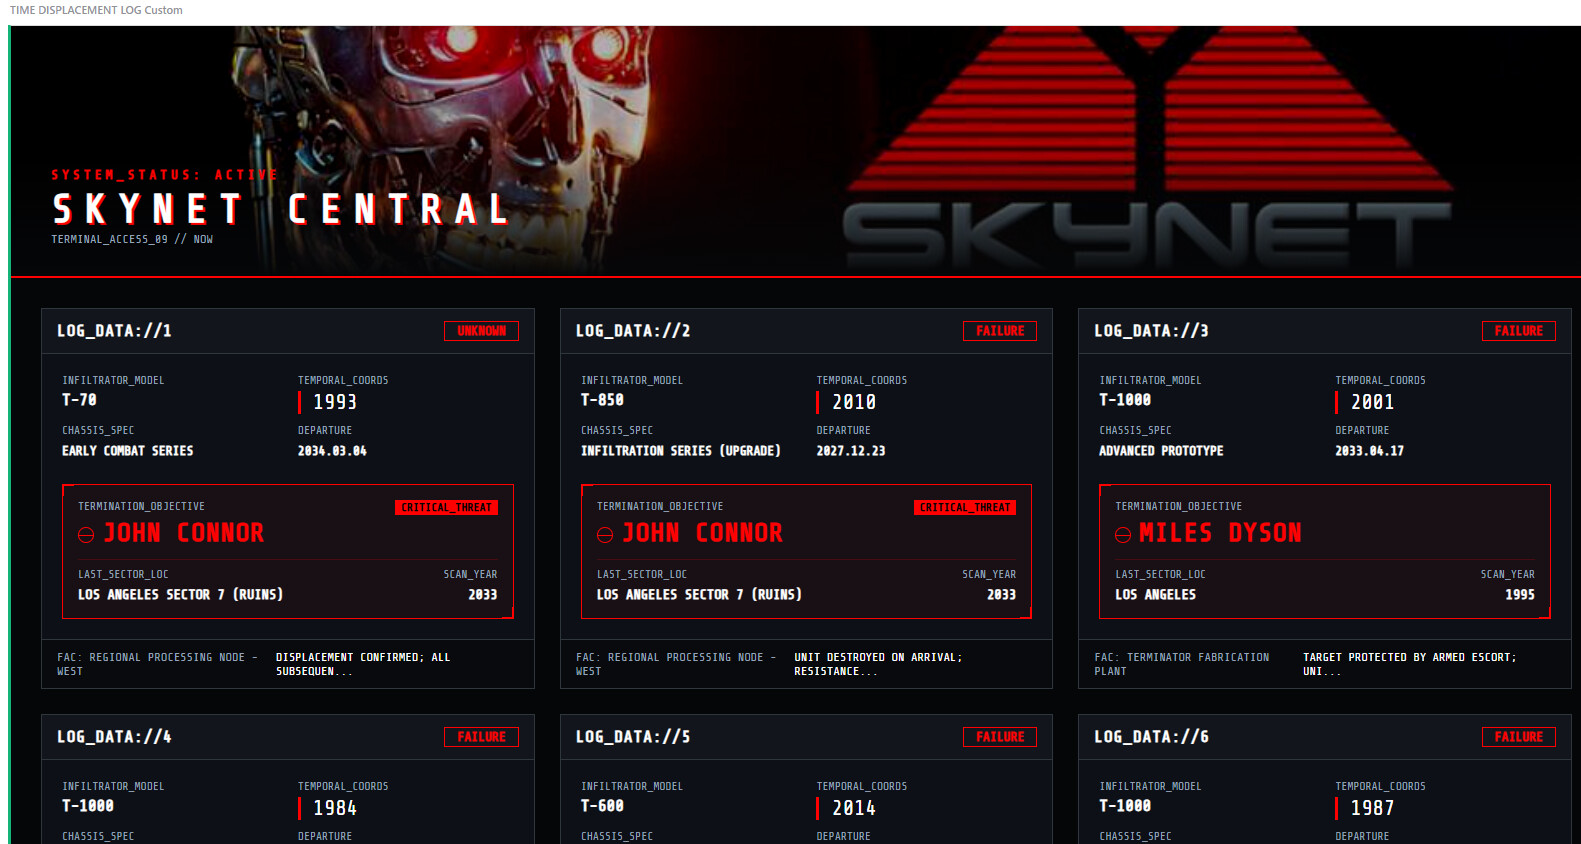Select the T-1000 model in LOG_DATA://3

click(x=1125, y=400)
